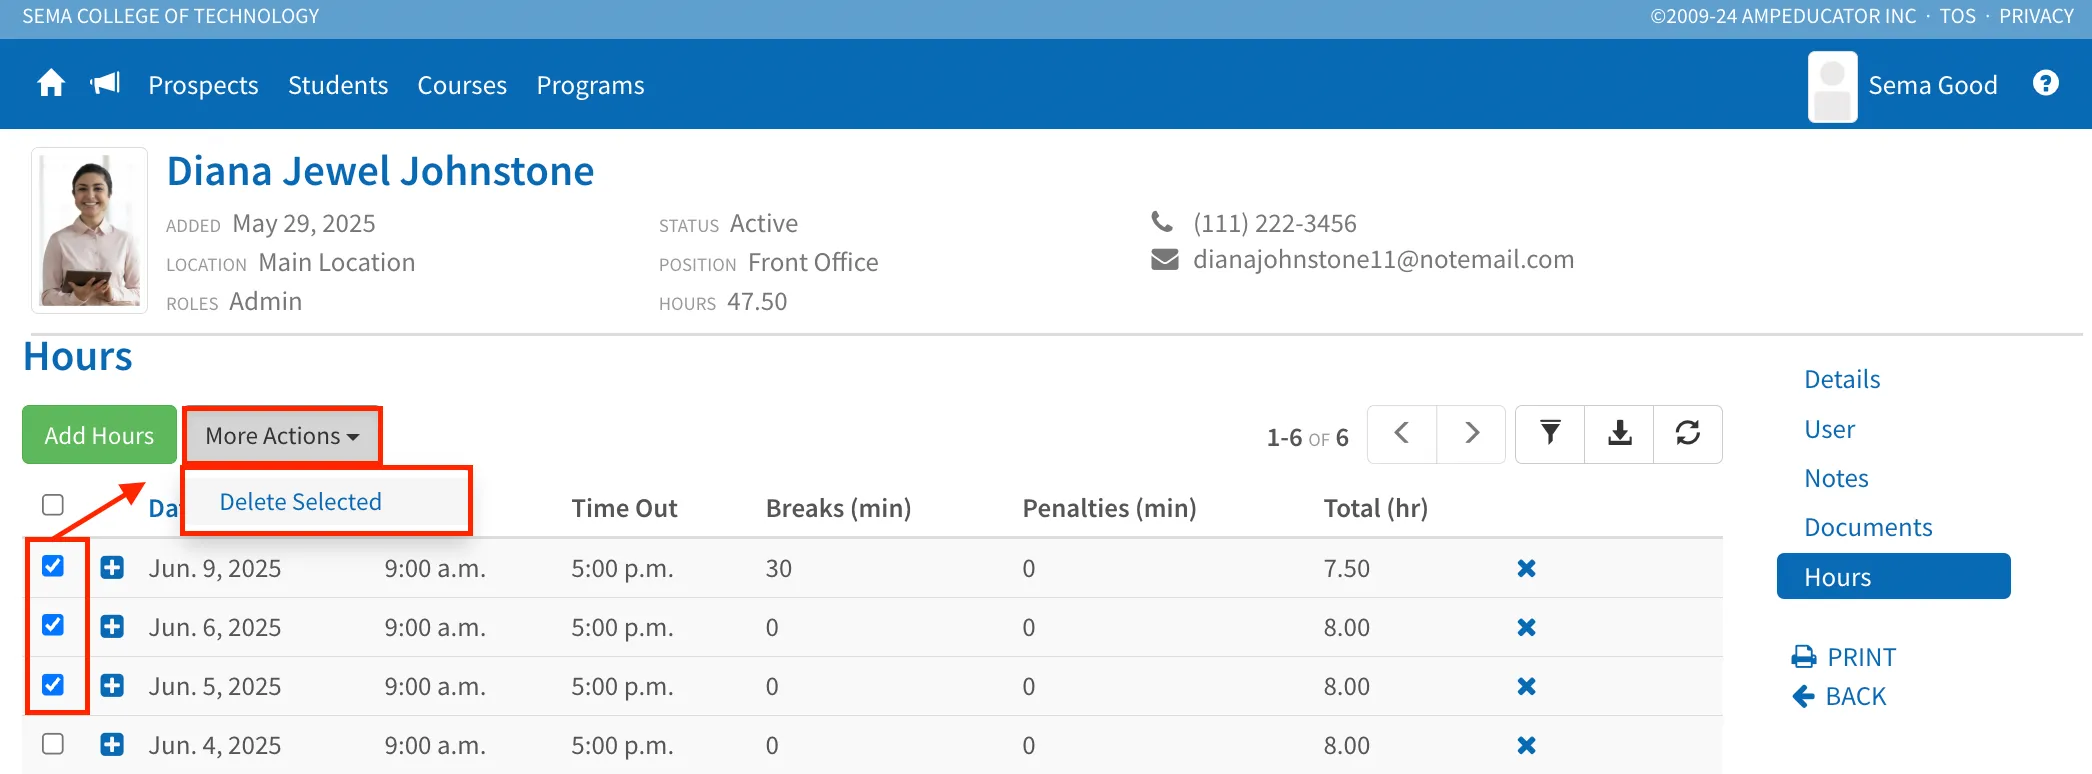Open the help question mark icon
Image resolution: width=2092 pixels, height=774 pixels.
[2046, 84]
